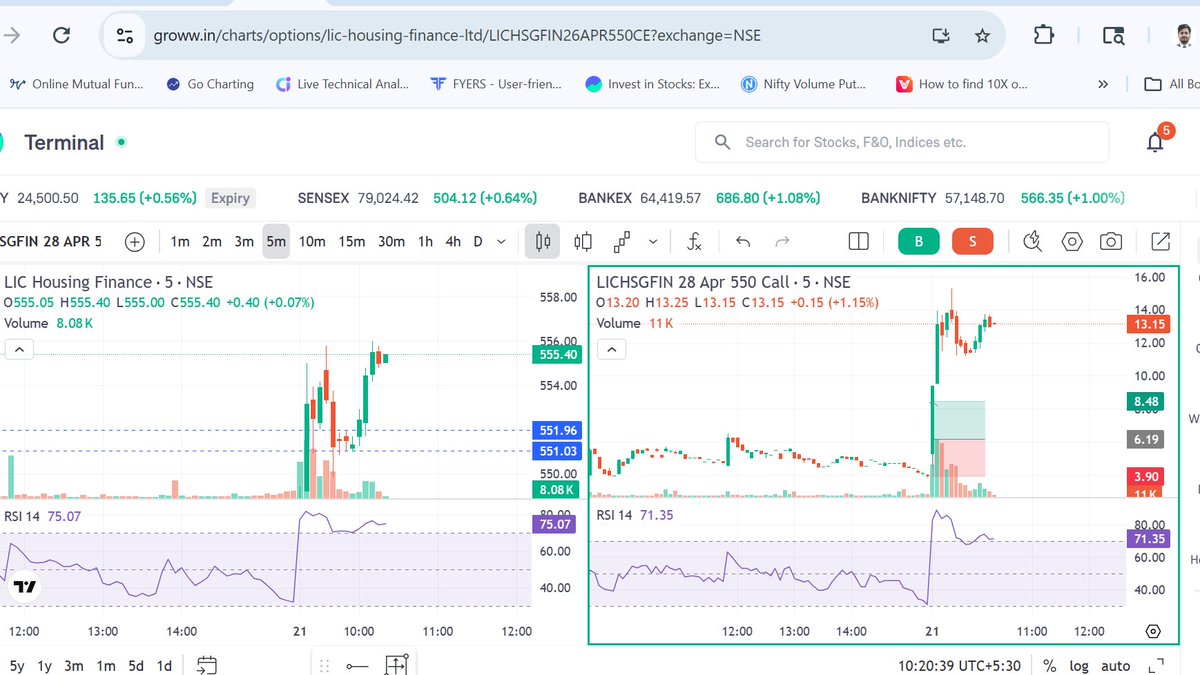This screenshot has height=675, width=1200.
Task: Click in the Search for Stocks field
Action: coord(902,142)
